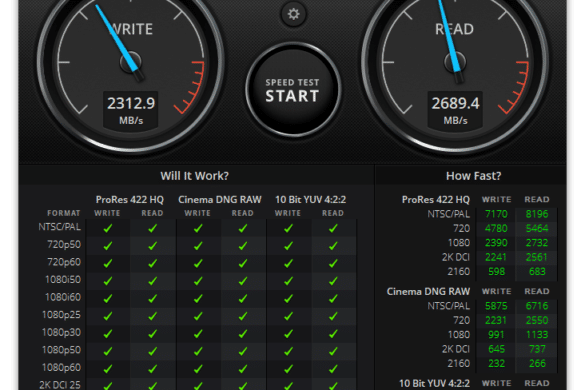Click the Cinema DNG 1080 write value 991
The height and width of the screenshot is (390, 585).
497,334
